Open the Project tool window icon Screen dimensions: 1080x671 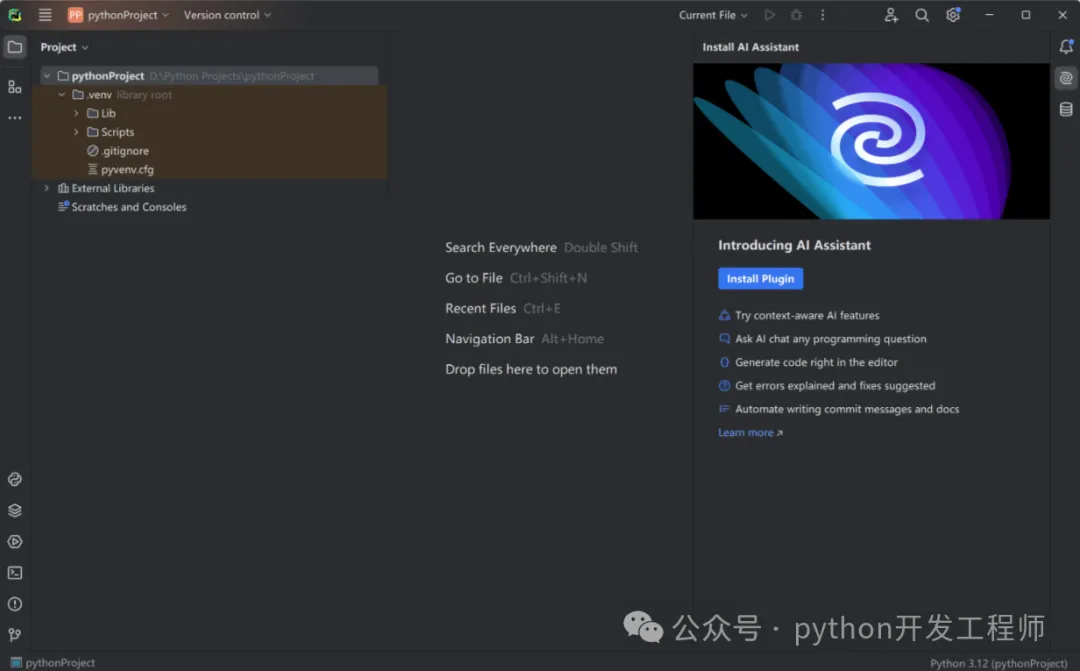coord(14,47)
